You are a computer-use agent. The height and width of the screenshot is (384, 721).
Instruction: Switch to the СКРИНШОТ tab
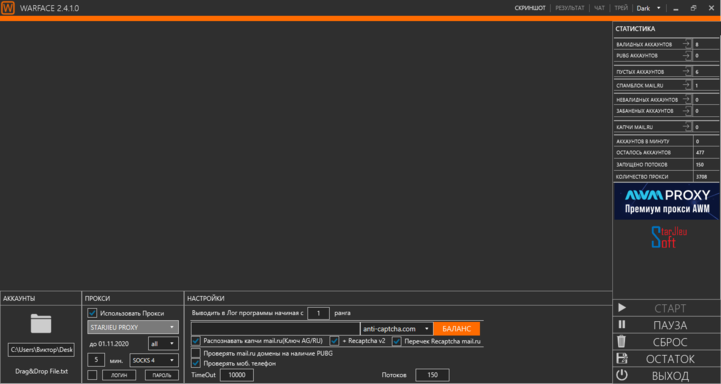click(x=530, y=8)
